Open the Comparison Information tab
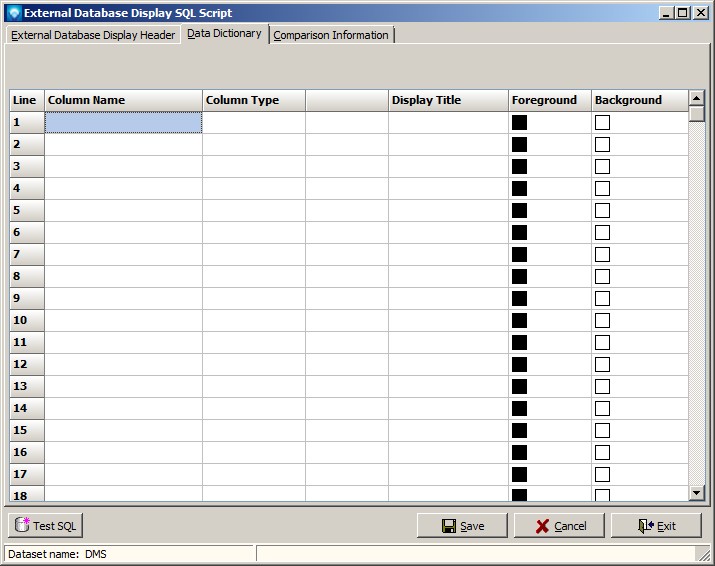Viewport: 715px width, 566px height. [x=330, y=35]
